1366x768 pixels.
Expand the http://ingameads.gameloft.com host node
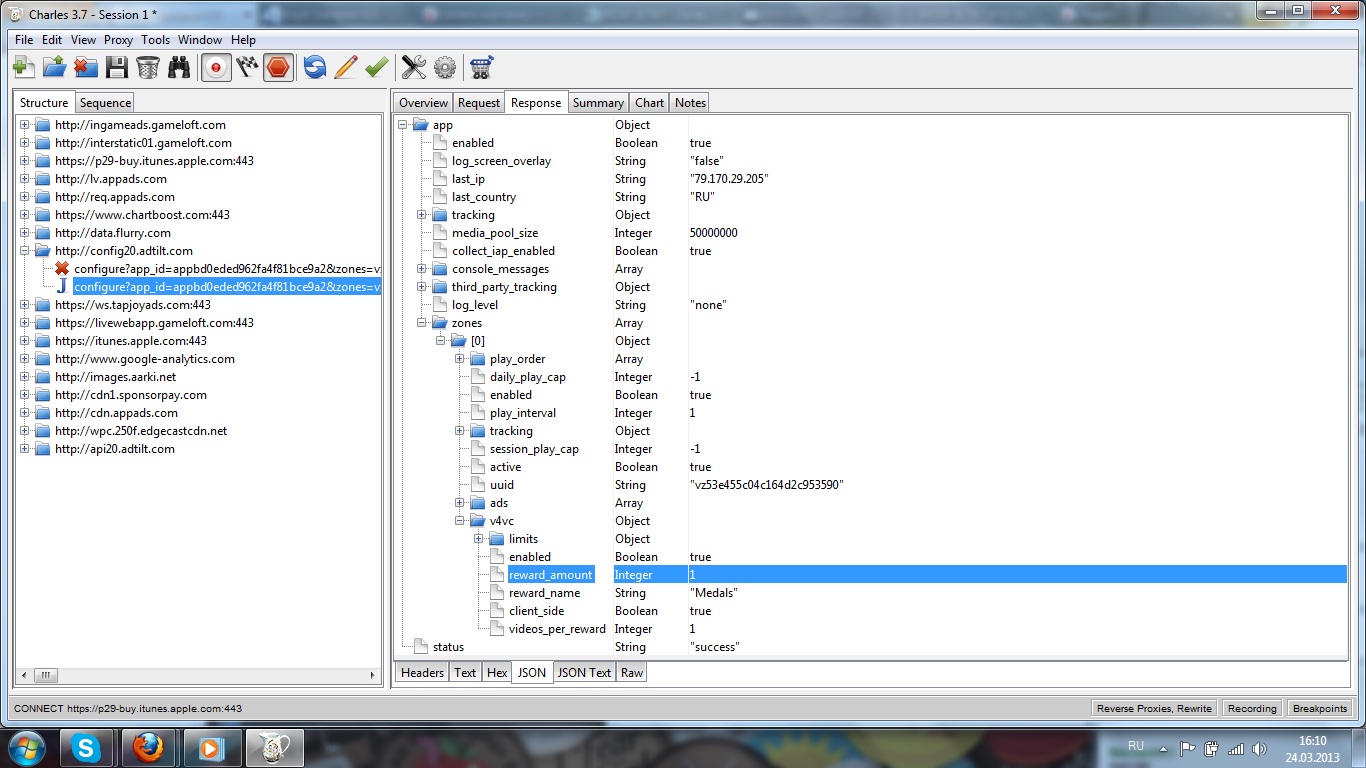[24, 125]
